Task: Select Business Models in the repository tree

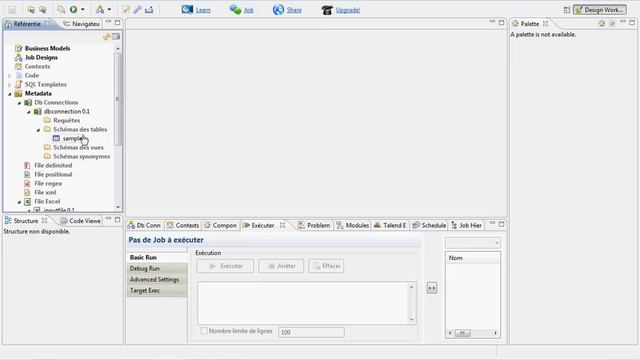Action: (x=47, y=48)
